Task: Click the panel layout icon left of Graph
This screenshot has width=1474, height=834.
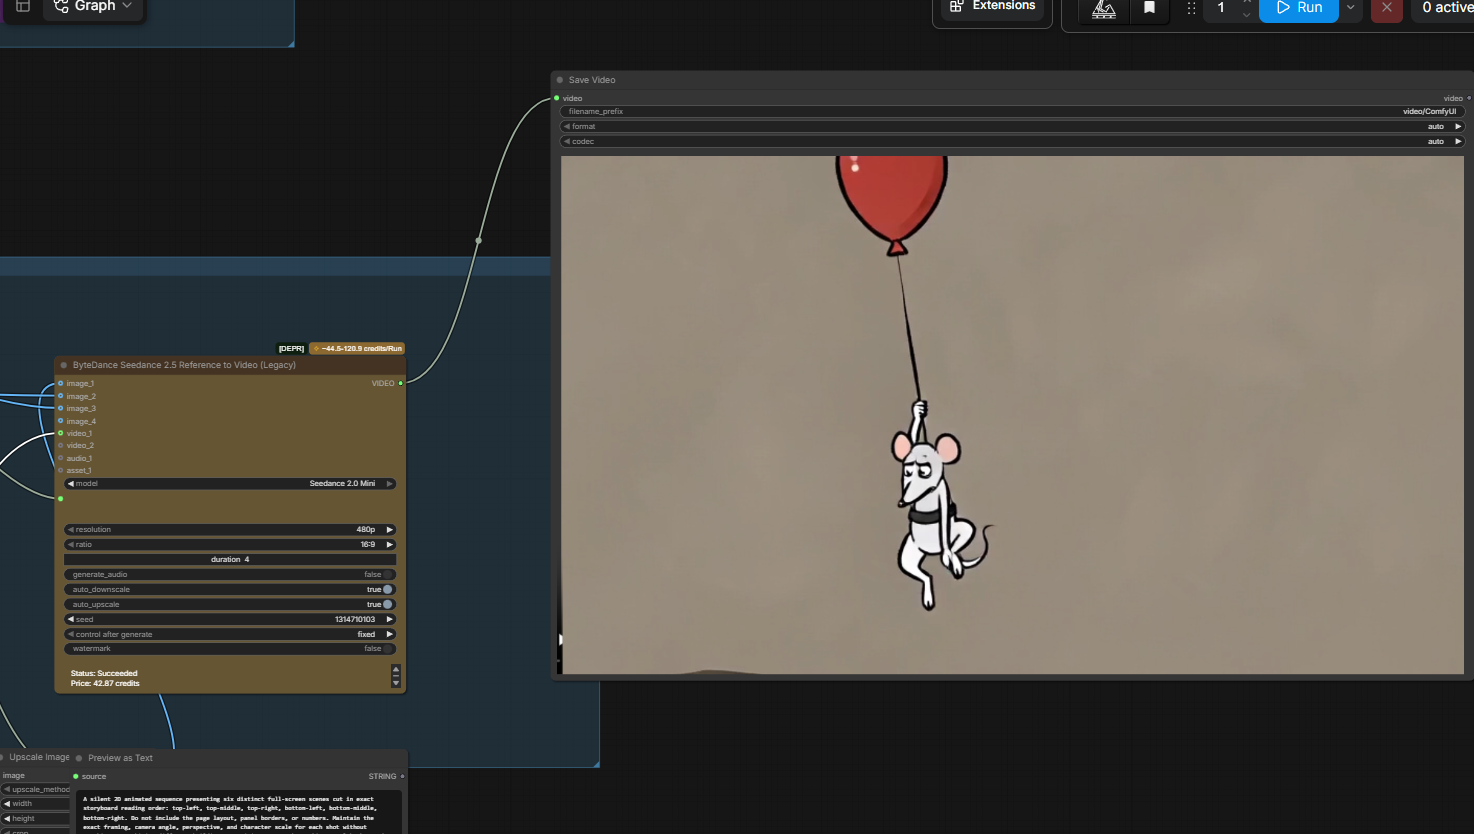Action: pyautogui.click(x=23, y=7)
